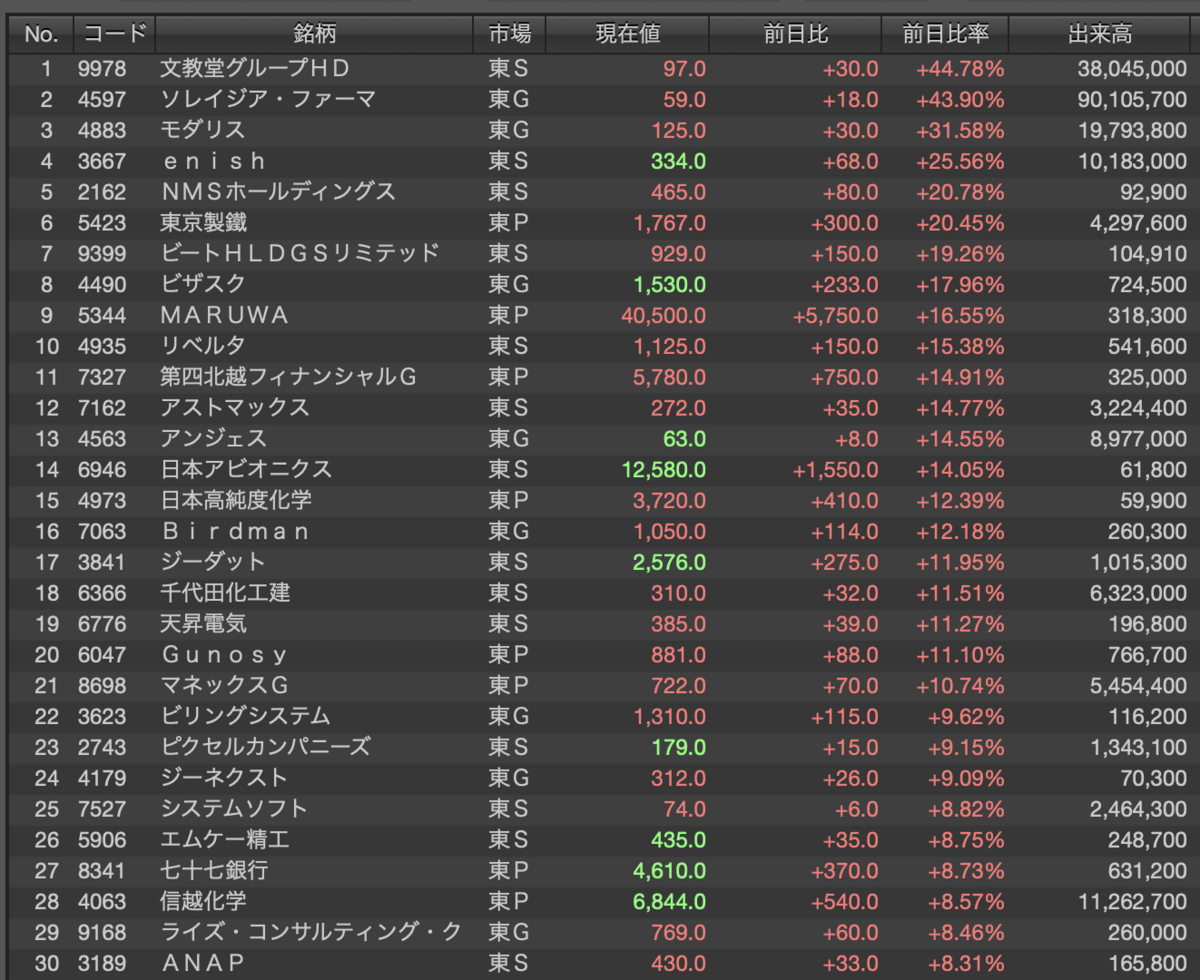This screenshot has height=980, width=1200.
Task: Select ライズ・コンサルティング・ク row
Action: point(311,932)
